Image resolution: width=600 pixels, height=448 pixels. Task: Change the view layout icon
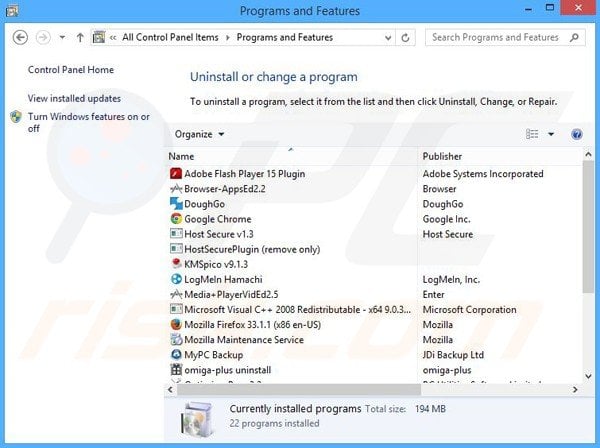click(x=532, y=134)
